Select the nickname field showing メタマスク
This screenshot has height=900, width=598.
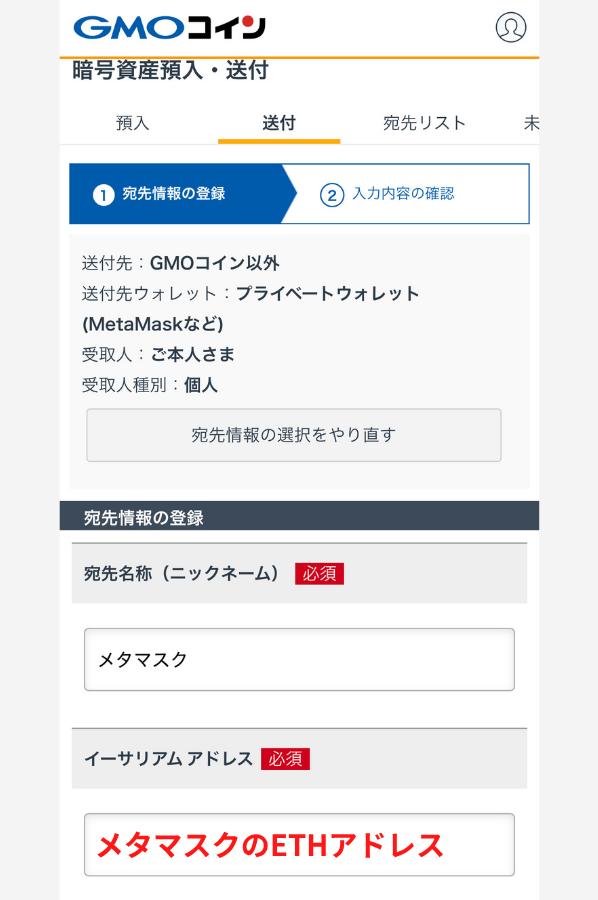point(297,659)
